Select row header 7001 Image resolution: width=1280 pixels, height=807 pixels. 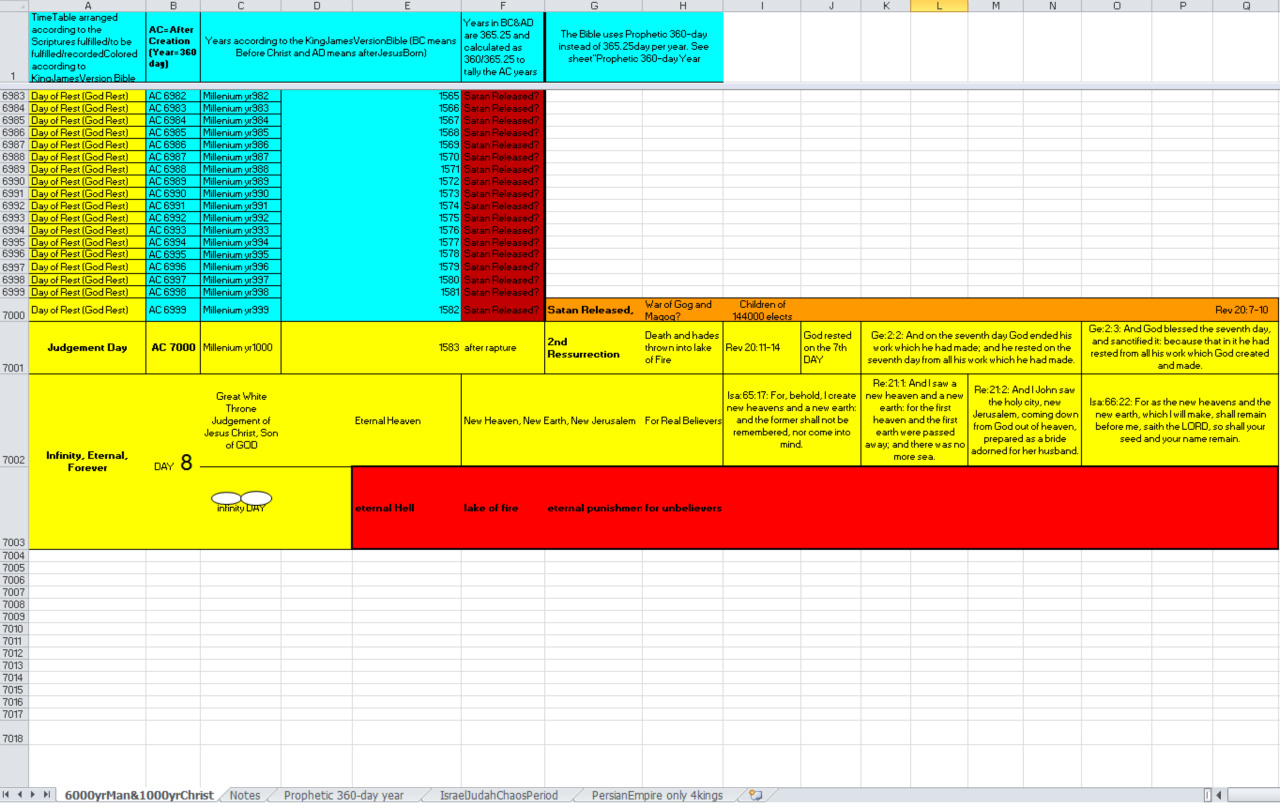coord(14,348)
